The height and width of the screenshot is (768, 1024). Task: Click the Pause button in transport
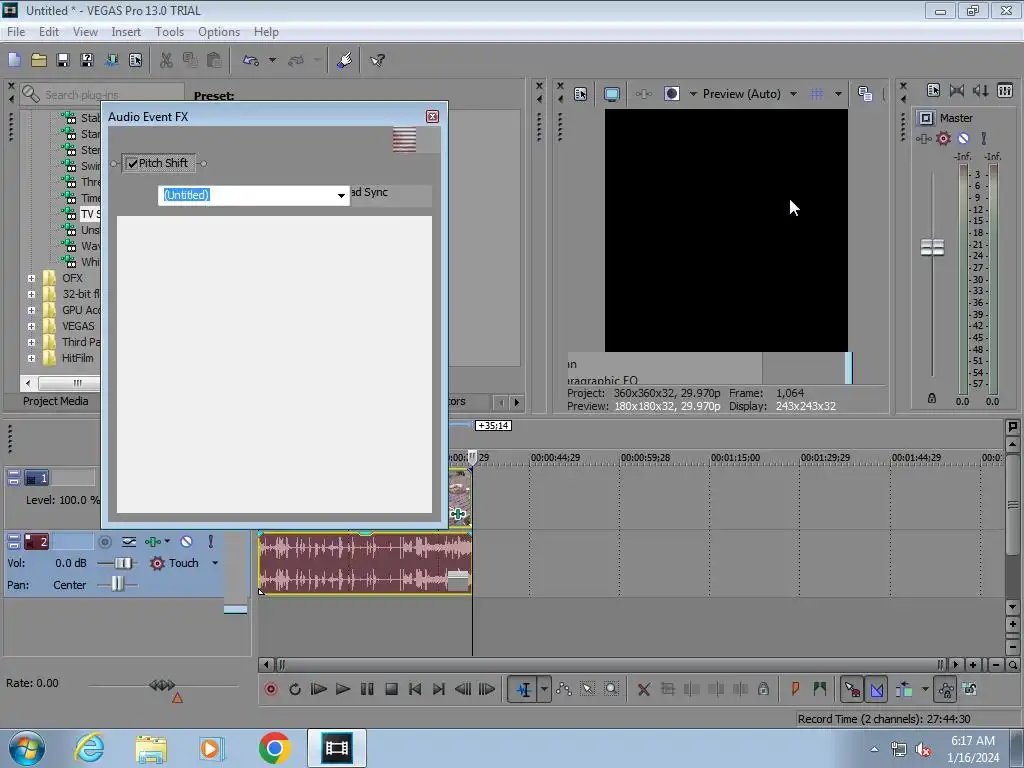tap(367, 689)
